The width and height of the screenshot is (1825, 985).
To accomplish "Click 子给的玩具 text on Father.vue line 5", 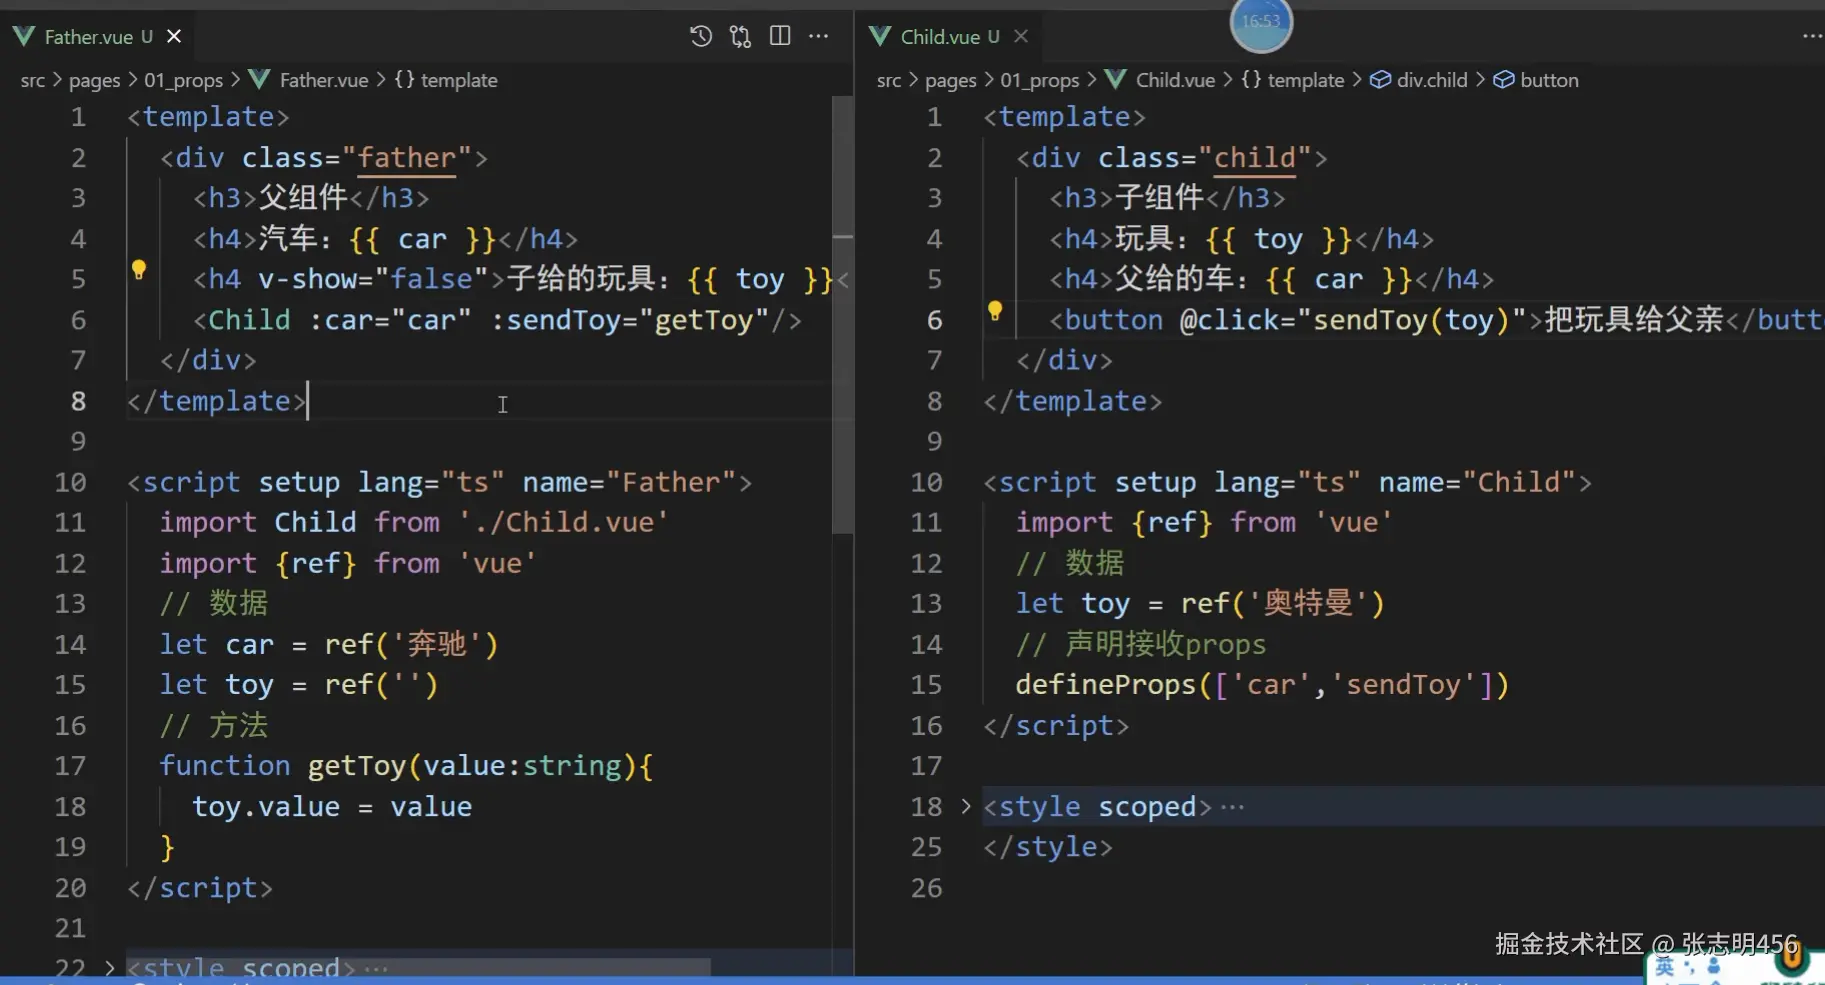I will click(x=581, y=279).
